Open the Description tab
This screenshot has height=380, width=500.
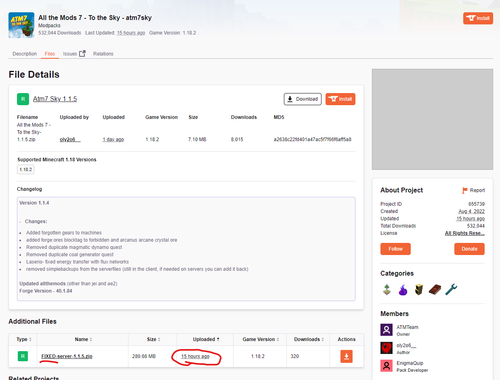(25, 54)
